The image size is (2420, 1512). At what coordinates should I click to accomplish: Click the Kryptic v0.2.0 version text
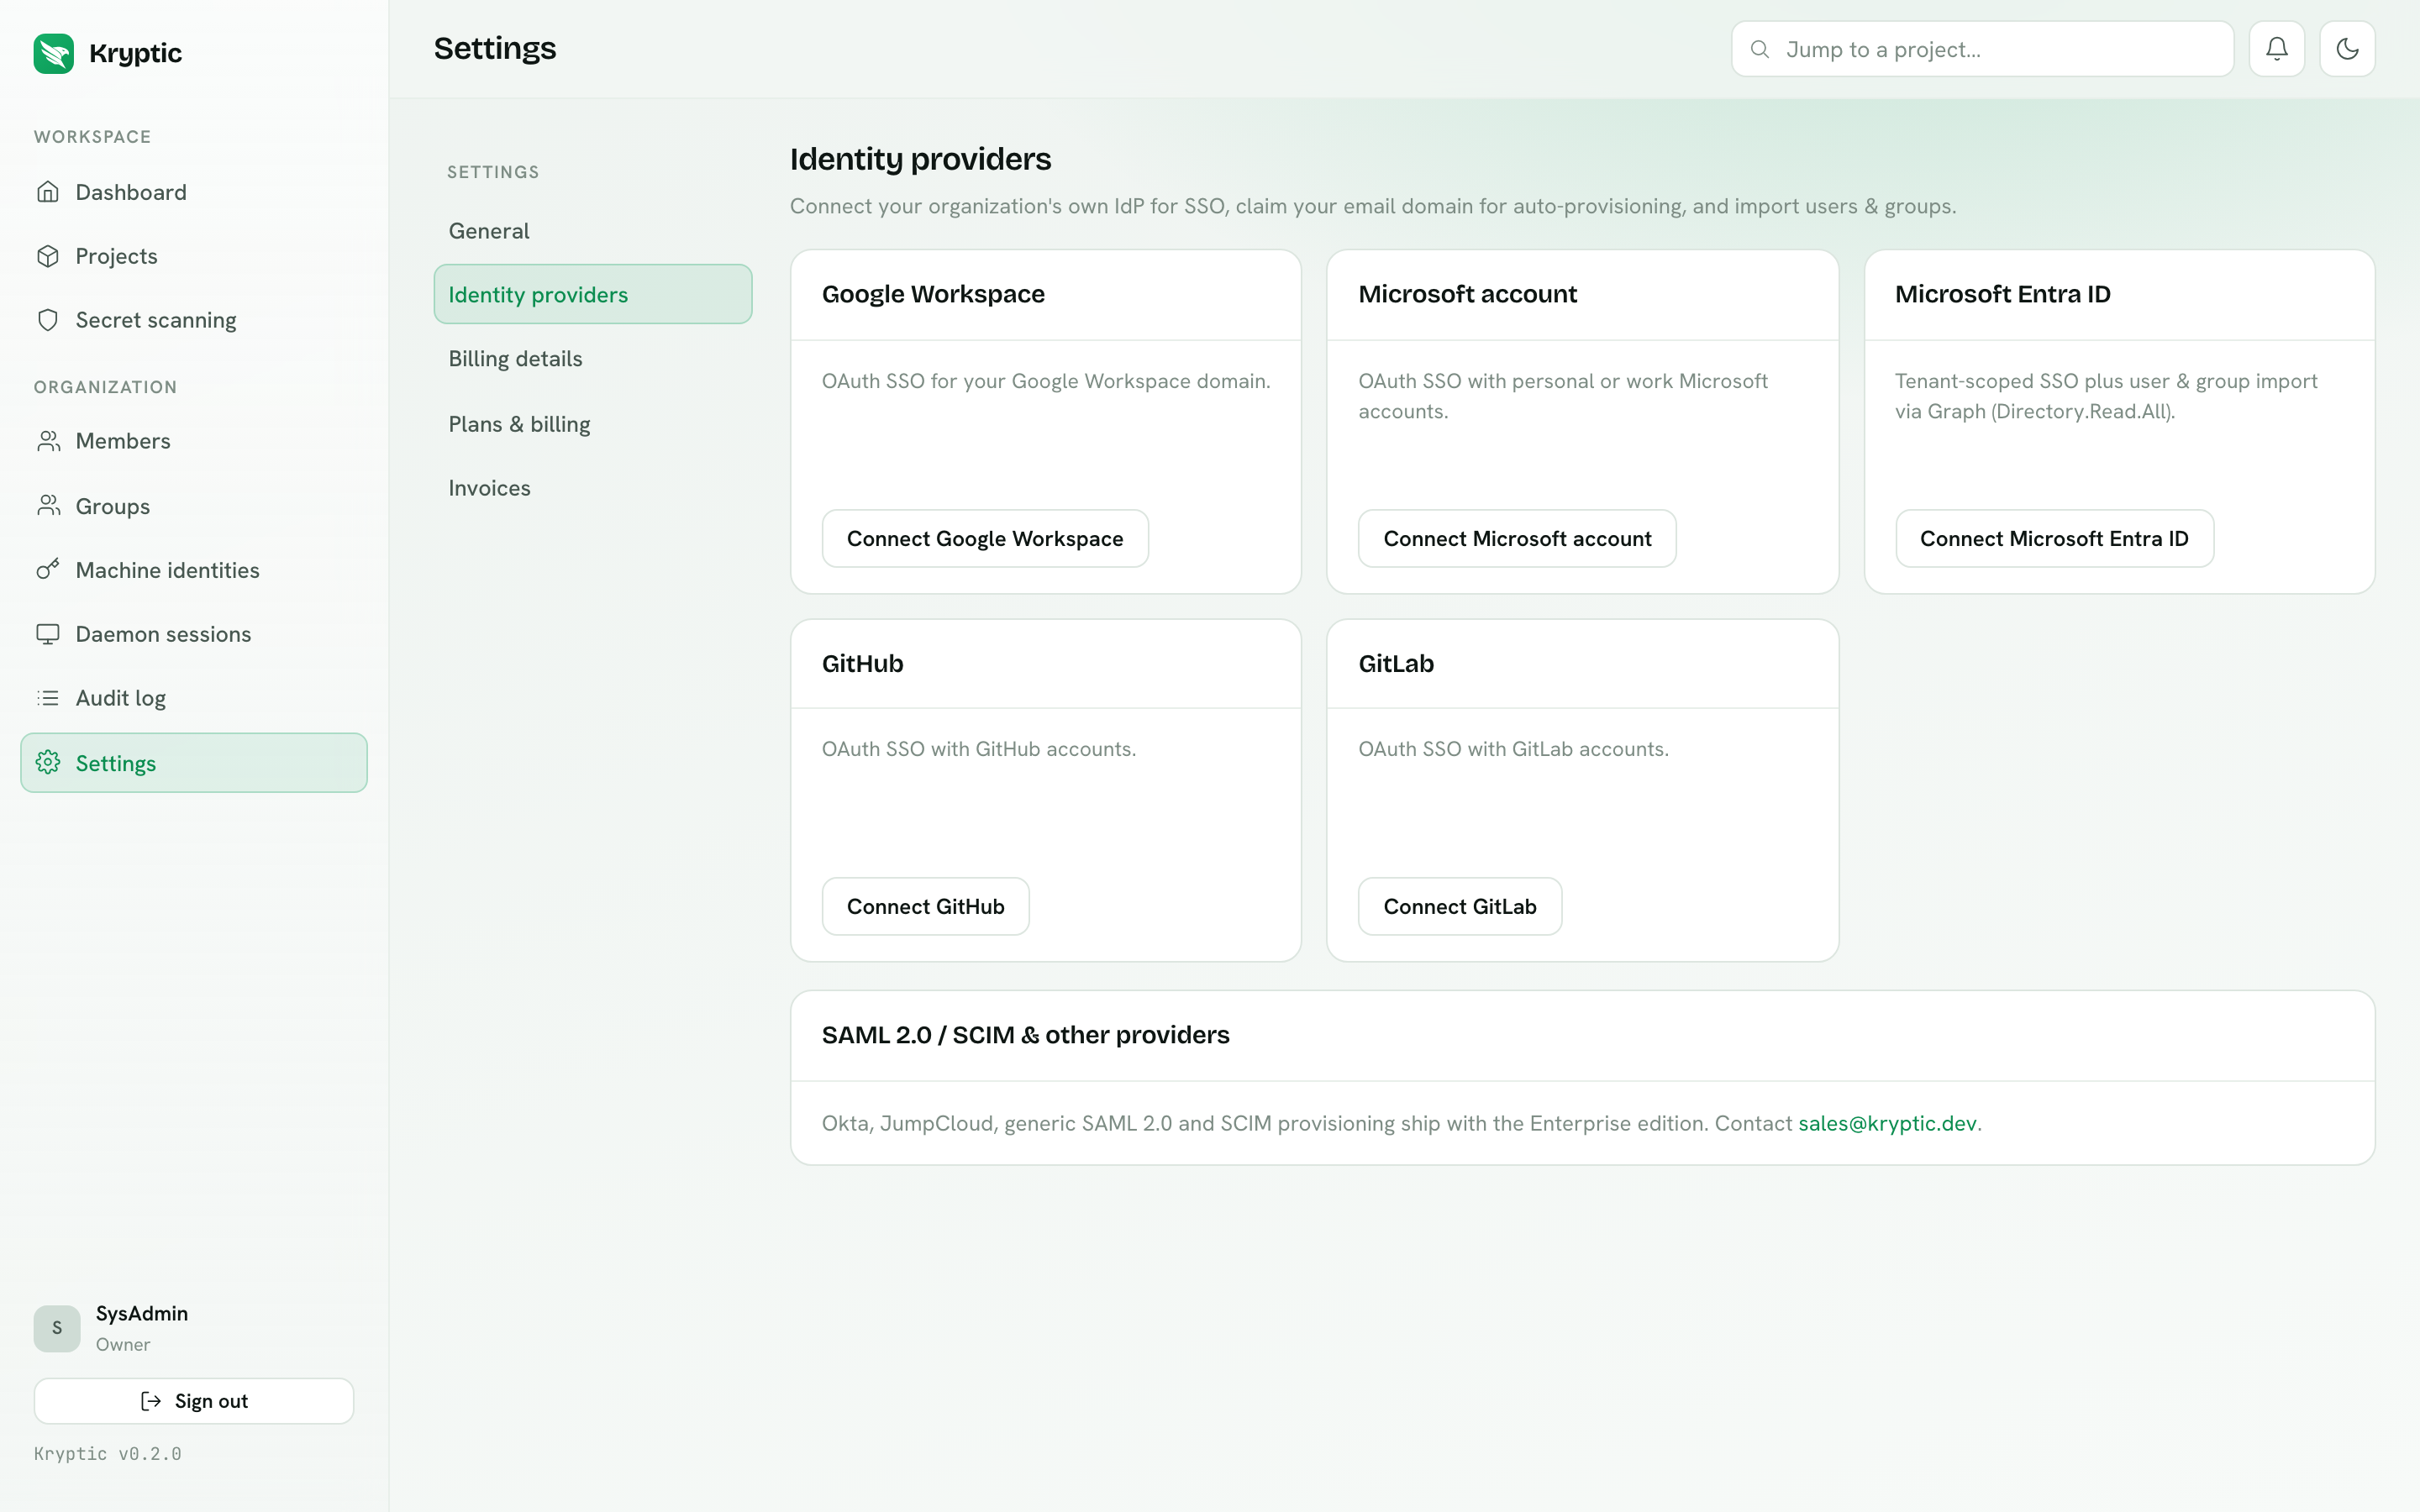pyautogui.click(x=108, y=1454)
